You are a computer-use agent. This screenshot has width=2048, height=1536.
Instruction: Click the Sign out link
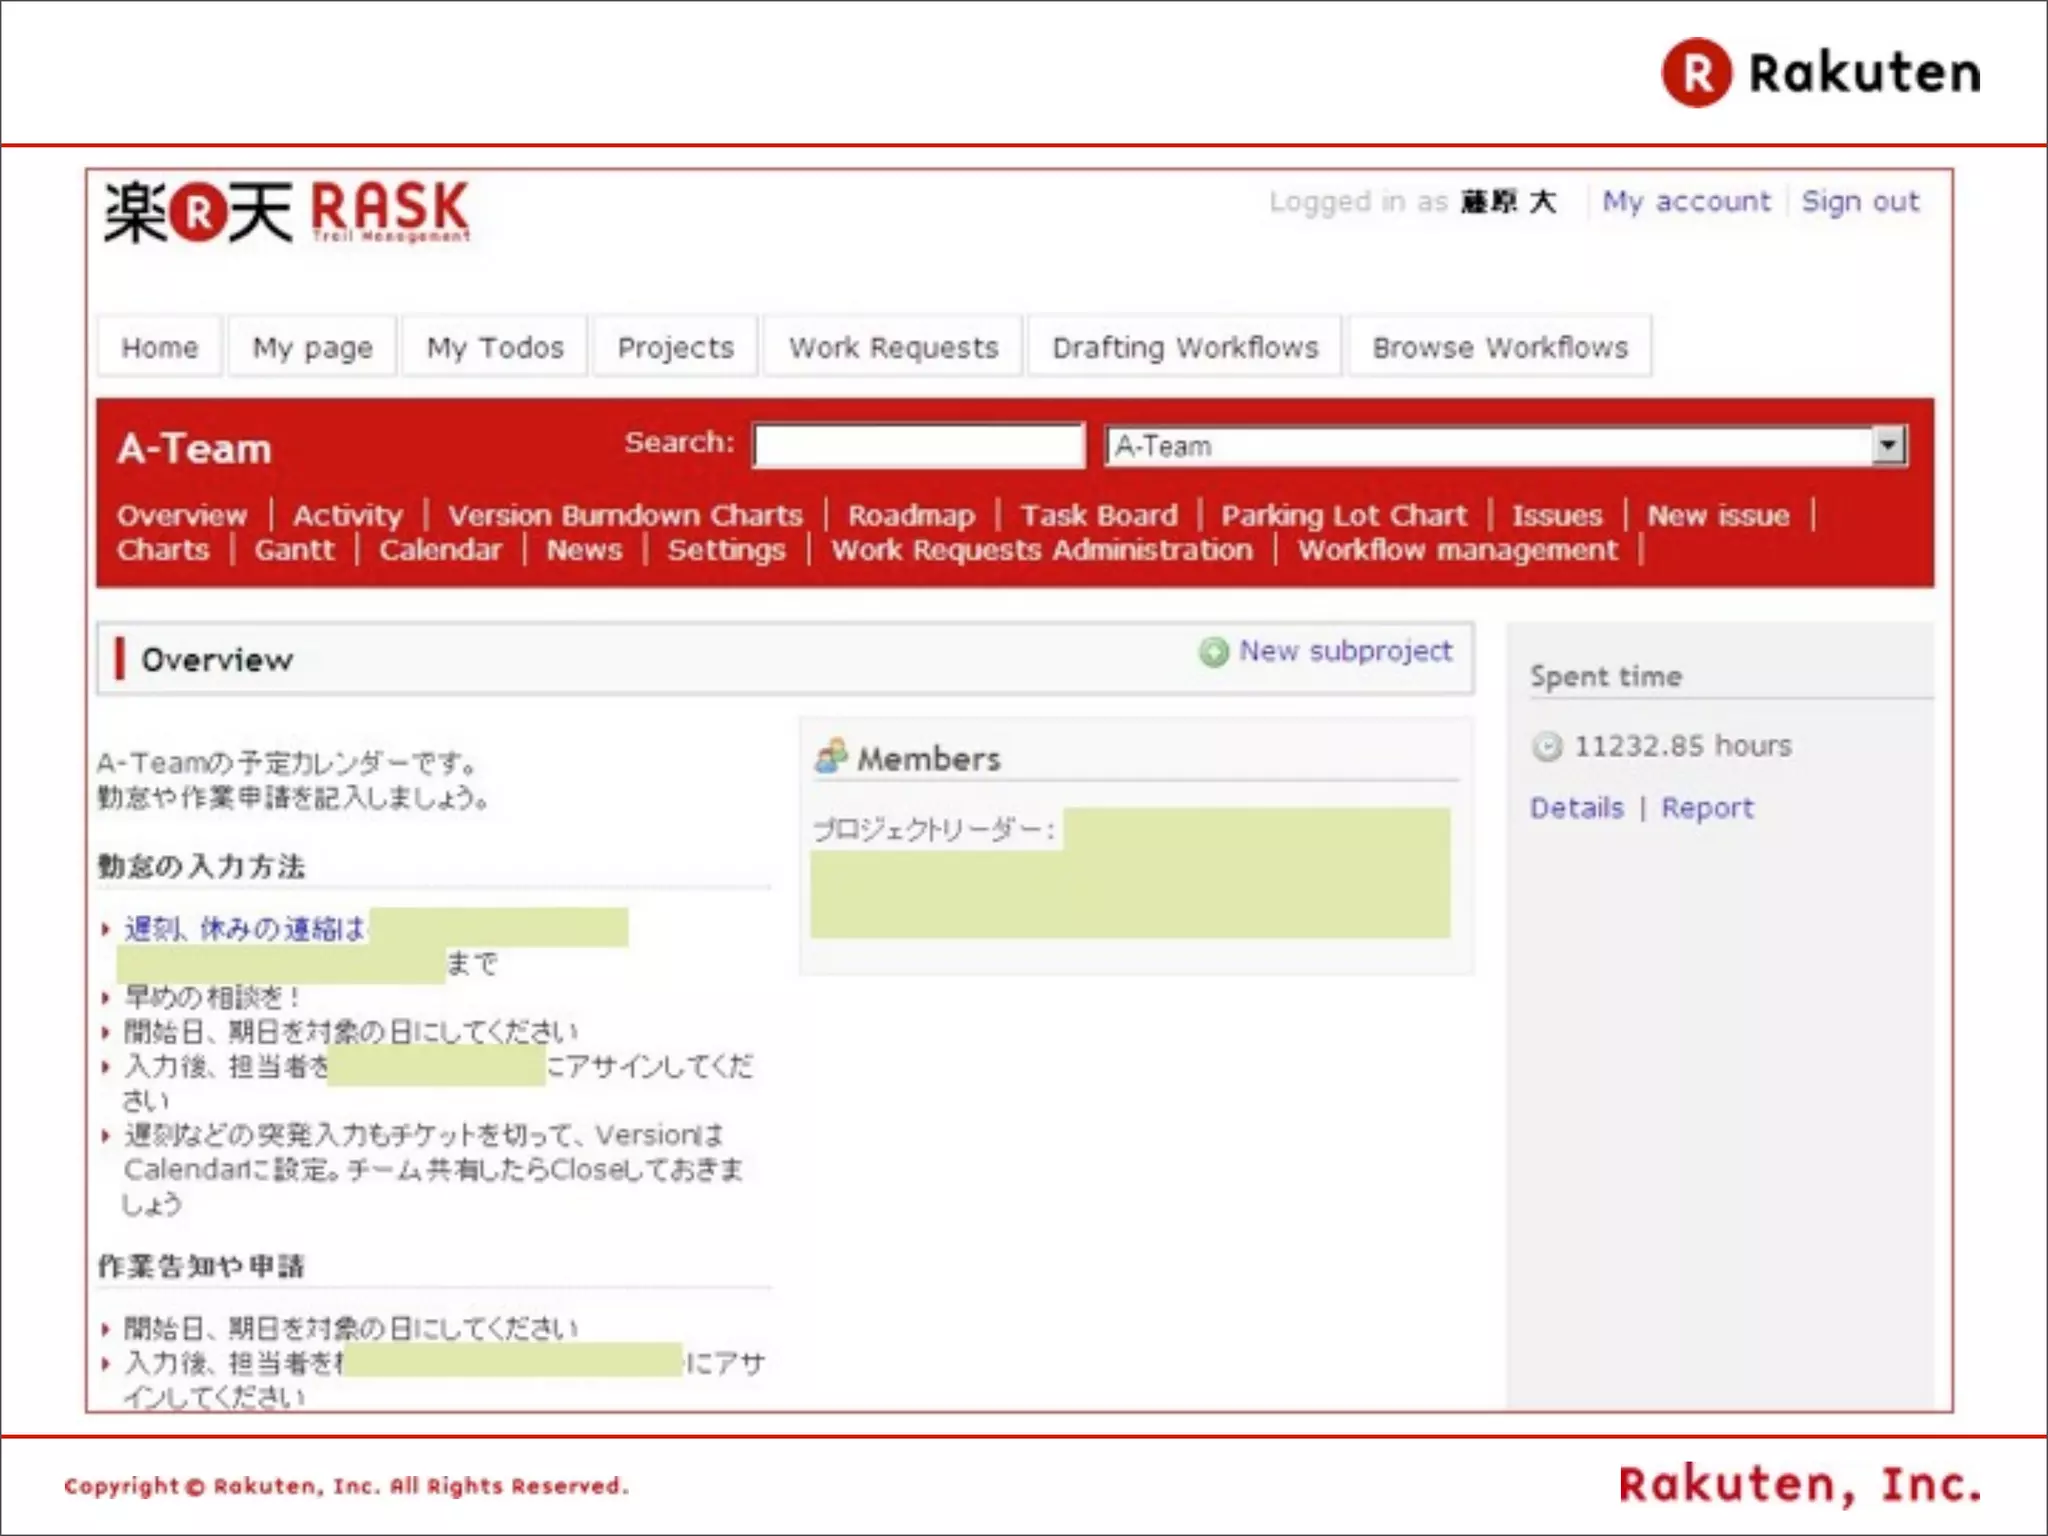[1860, 201]
